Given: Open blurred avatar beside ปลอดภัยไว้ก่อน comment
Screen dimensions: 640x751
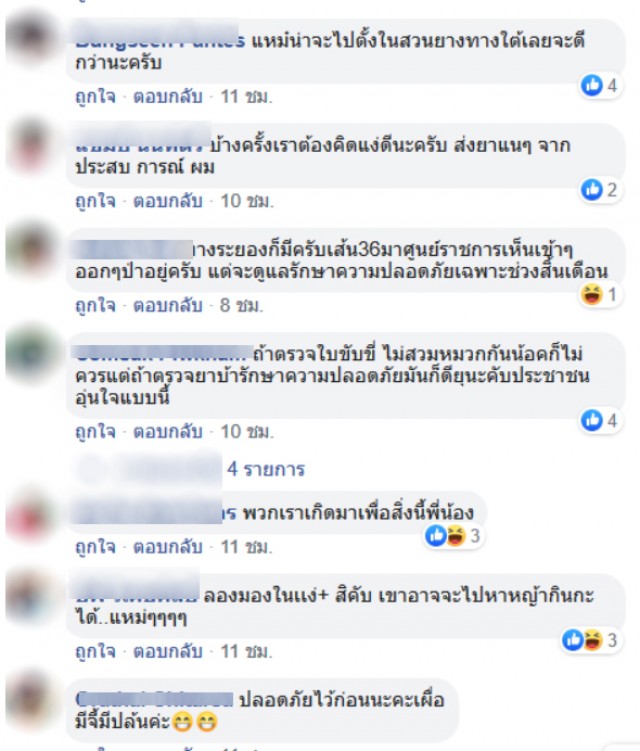Looking at the screenshot, I should point(31,700).
